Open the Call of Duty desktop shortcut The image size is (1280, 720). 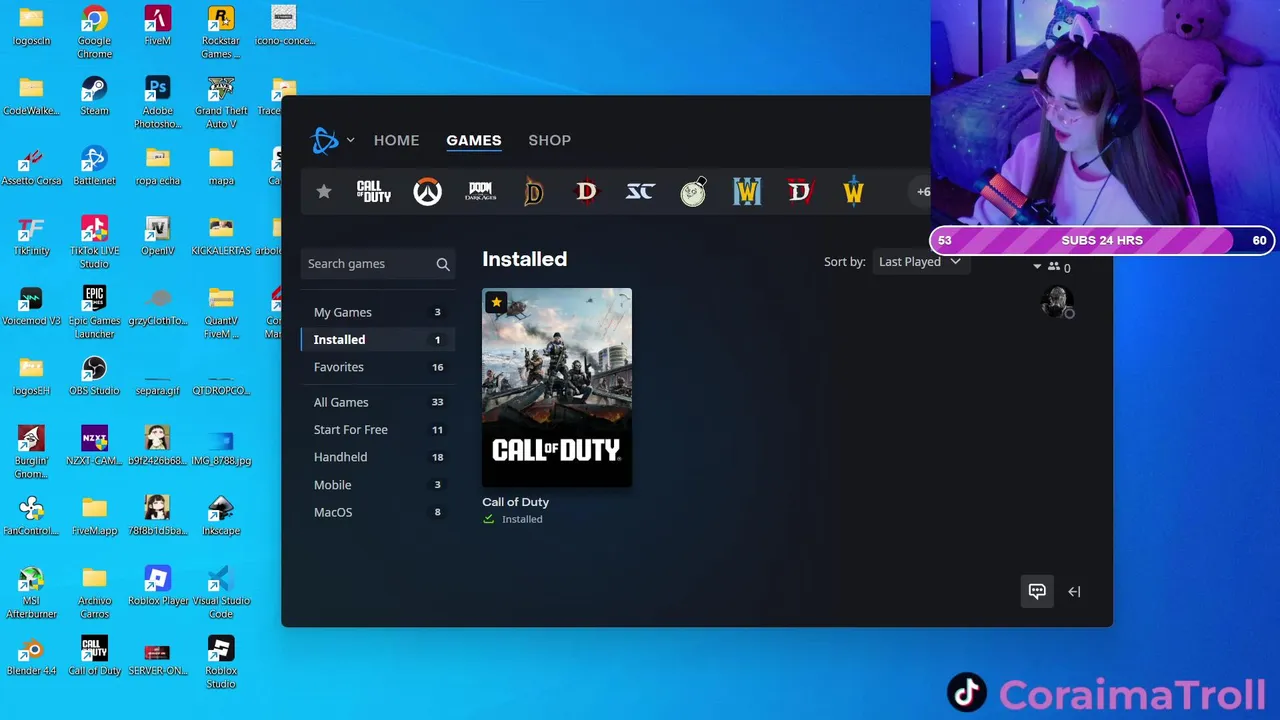pos(94,657)
